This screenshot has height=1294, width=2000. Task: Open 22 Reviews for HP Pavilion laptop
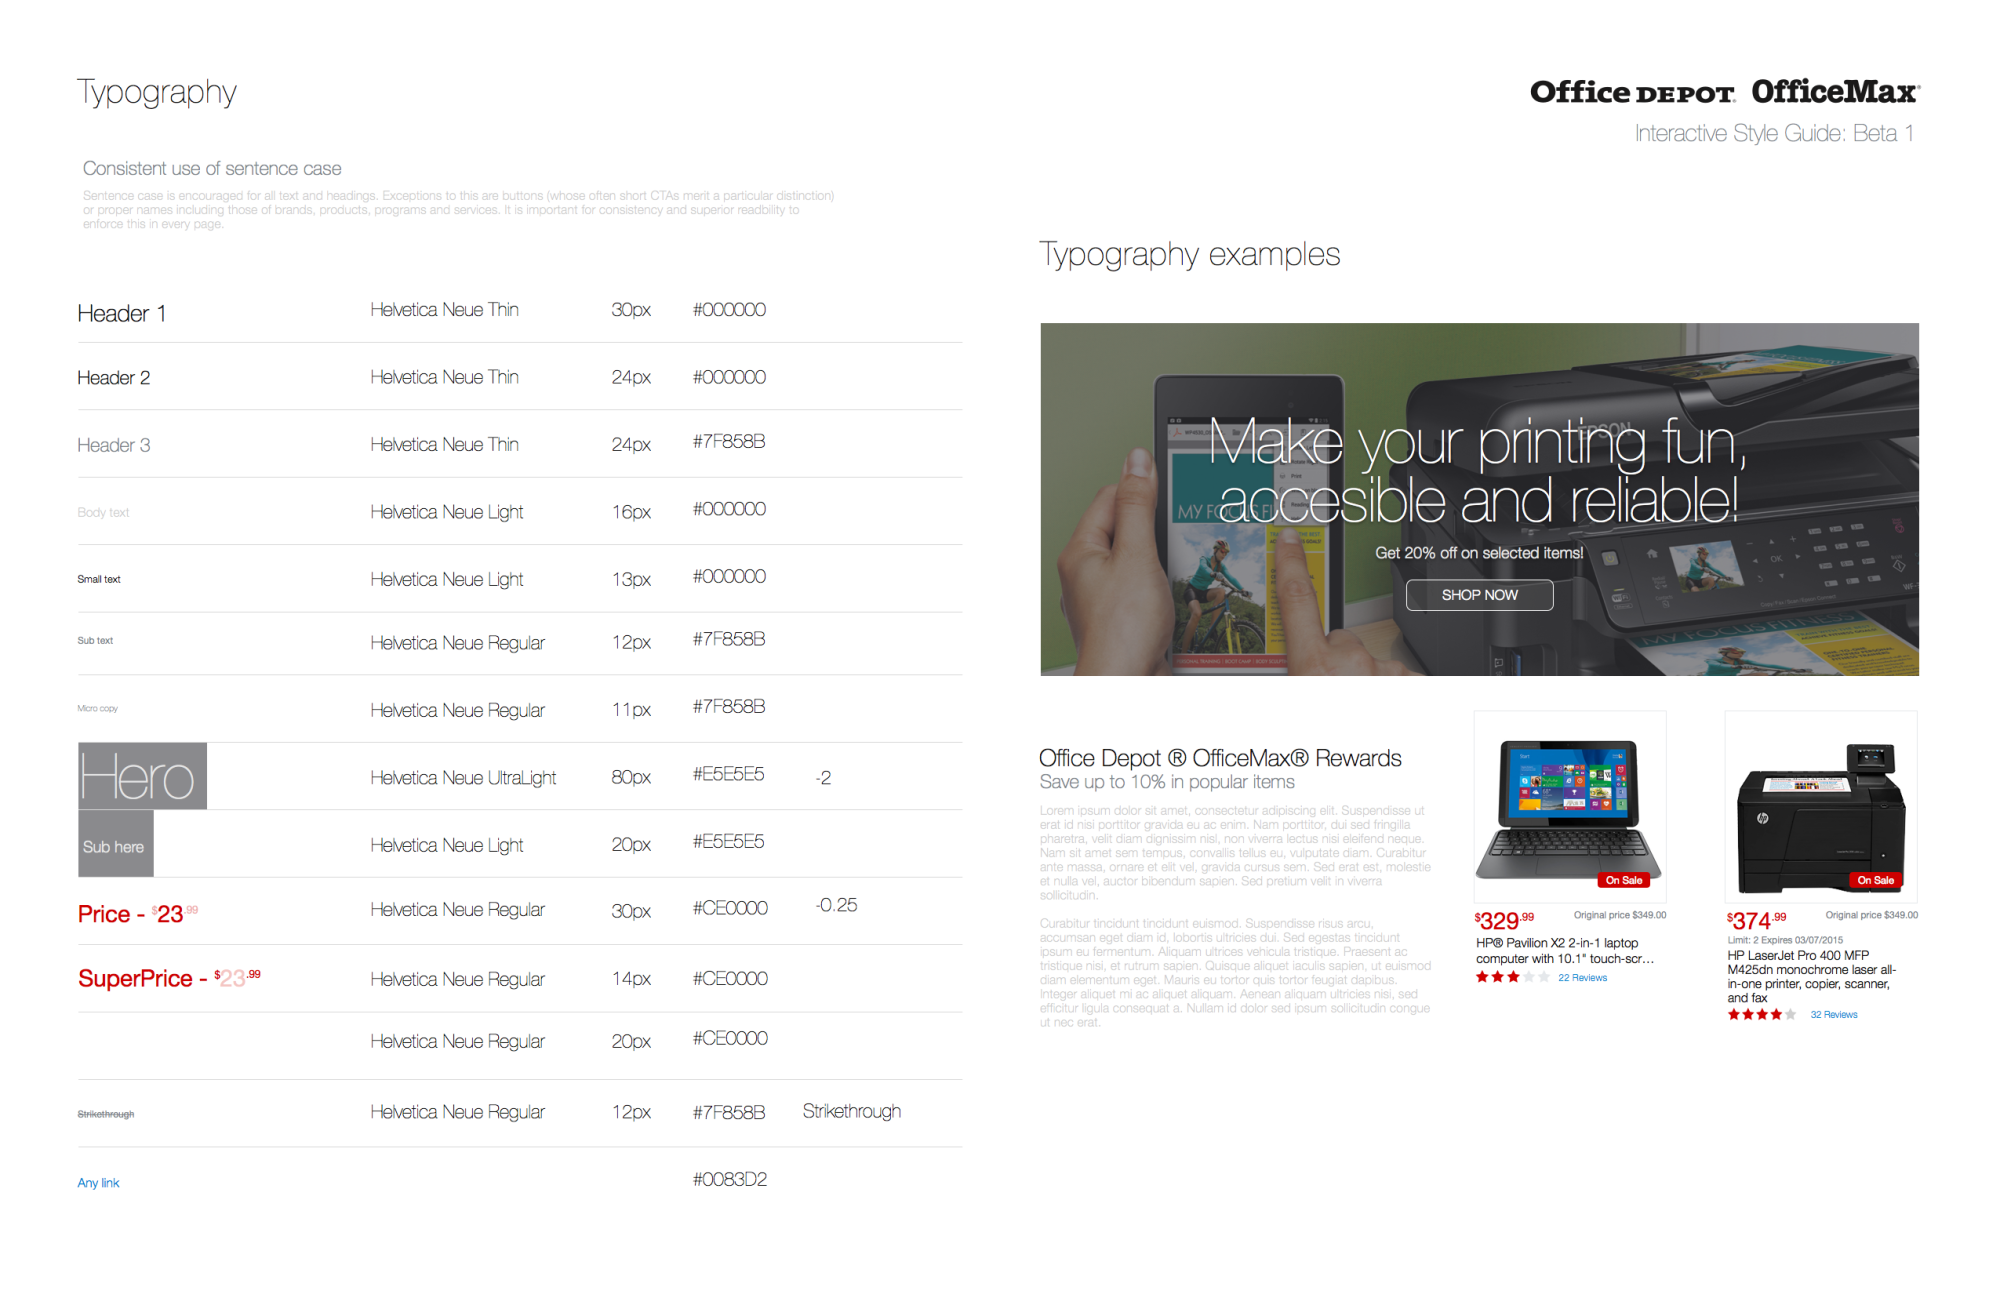tap(1582, 978)
